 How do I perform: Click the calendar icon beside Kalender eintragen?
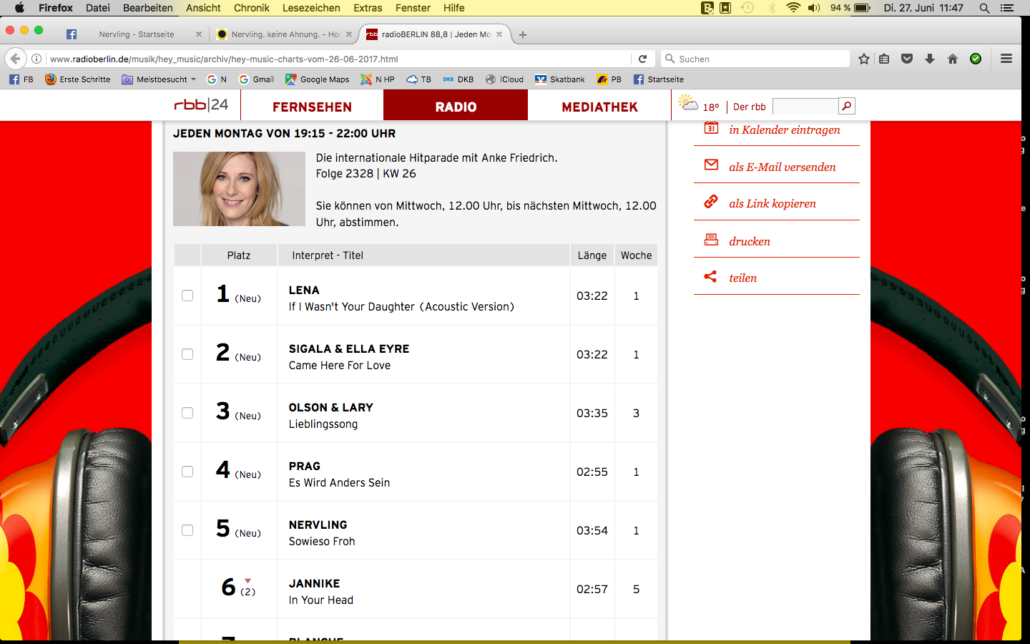tap(711, 128)
